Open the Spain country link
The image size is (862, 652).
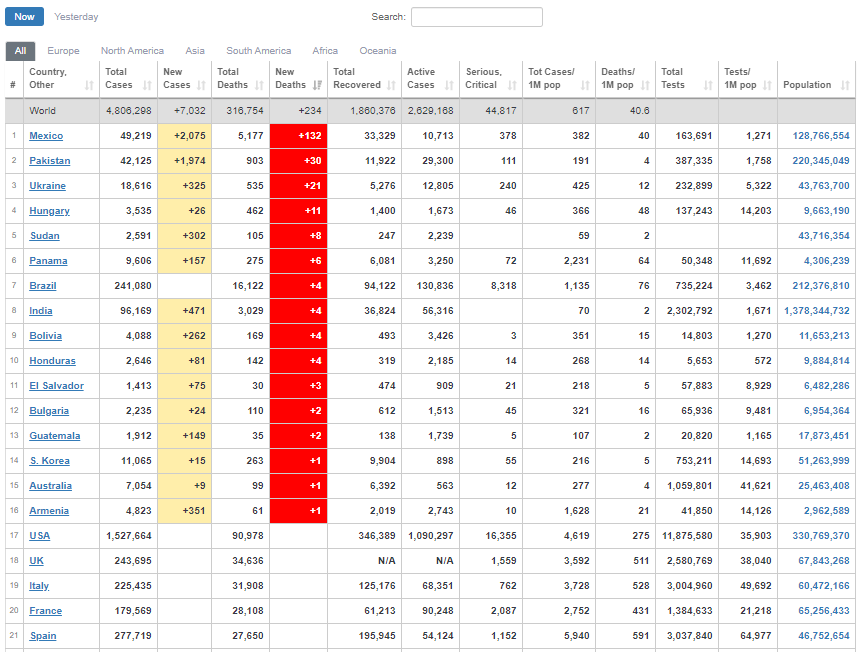click(43, 636)
